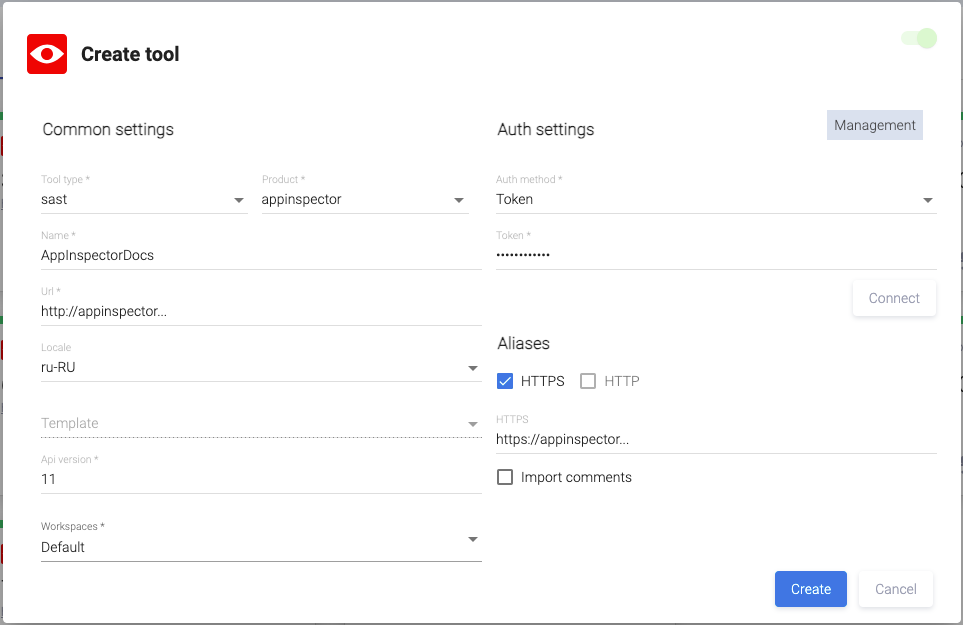Select the Token password field
The height and width of the screenshot is (625, 963).
[x=715, y=256]
